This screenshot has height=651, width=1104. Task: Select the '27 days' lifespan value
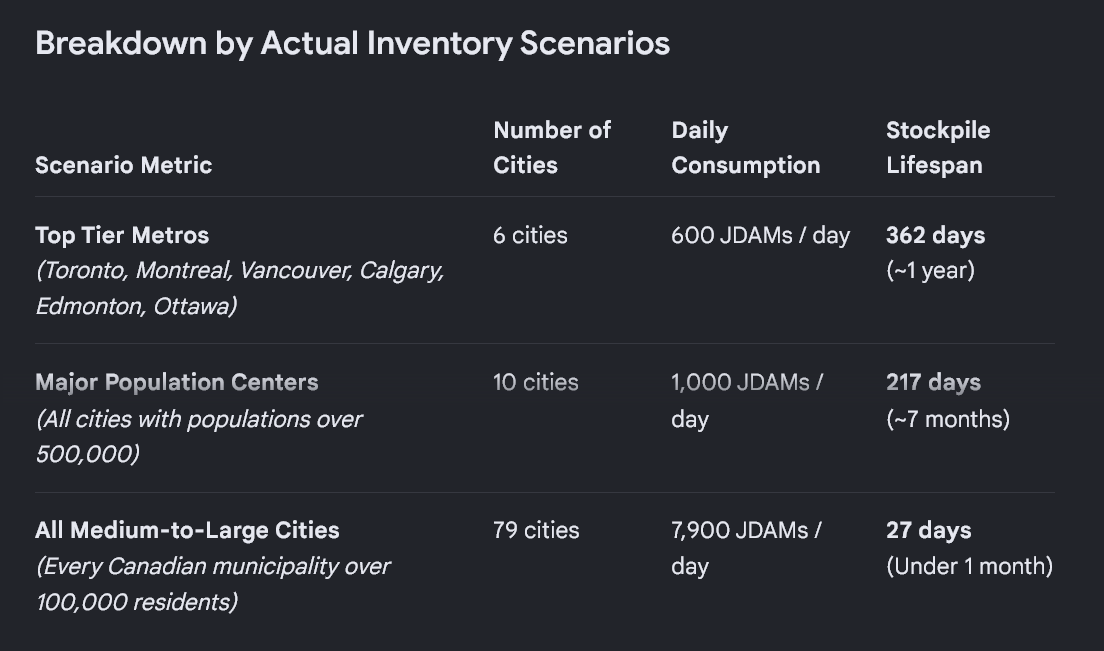pos(929,530)
